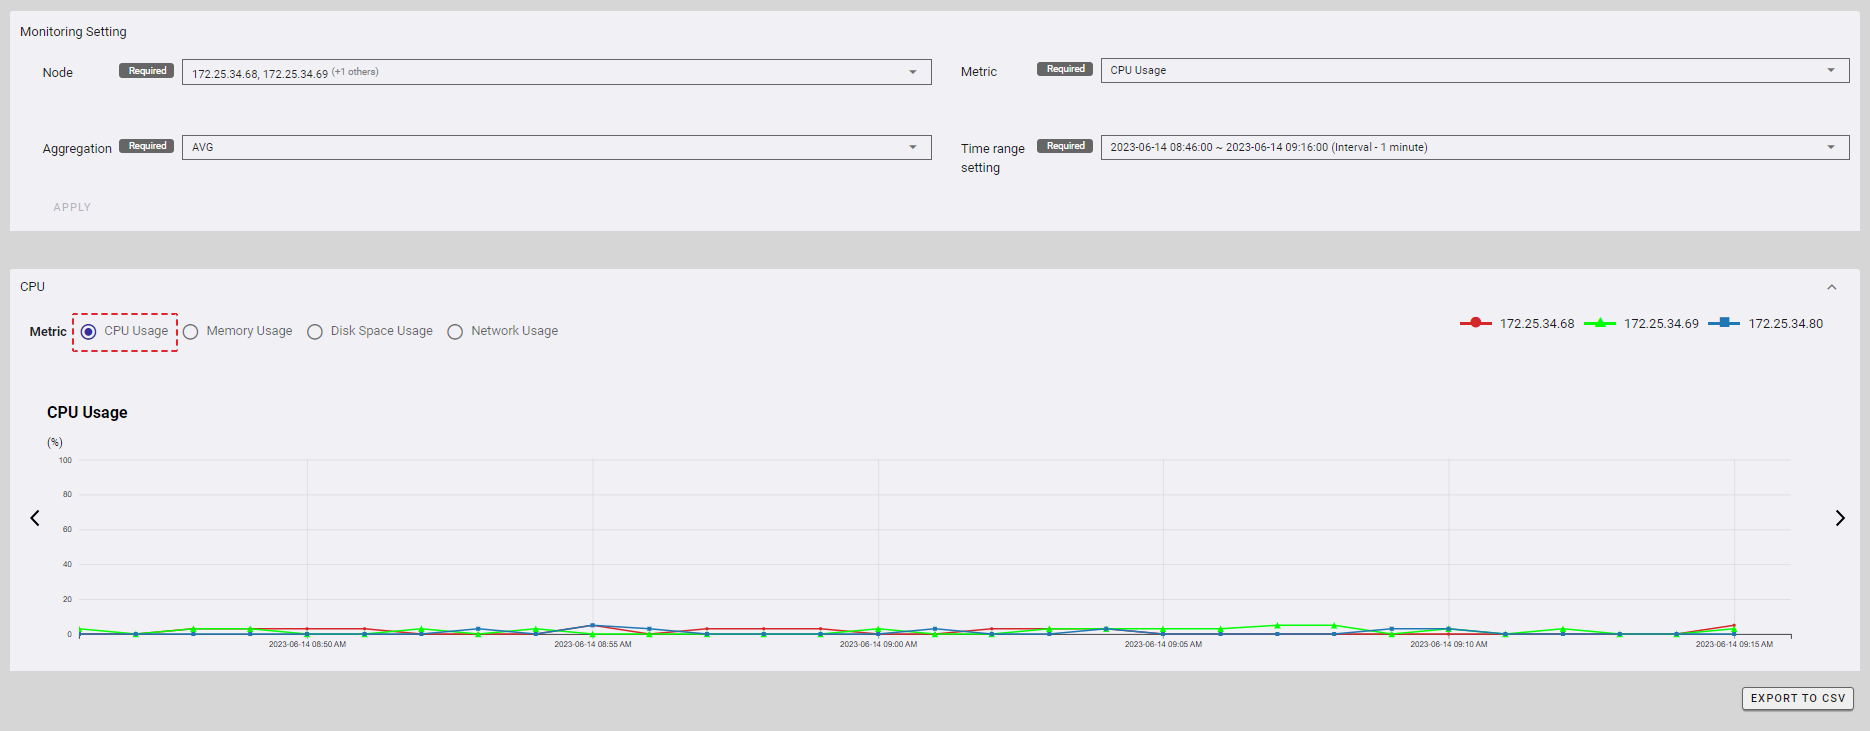
Task: Open the time range setting field
Action: 1460,147
